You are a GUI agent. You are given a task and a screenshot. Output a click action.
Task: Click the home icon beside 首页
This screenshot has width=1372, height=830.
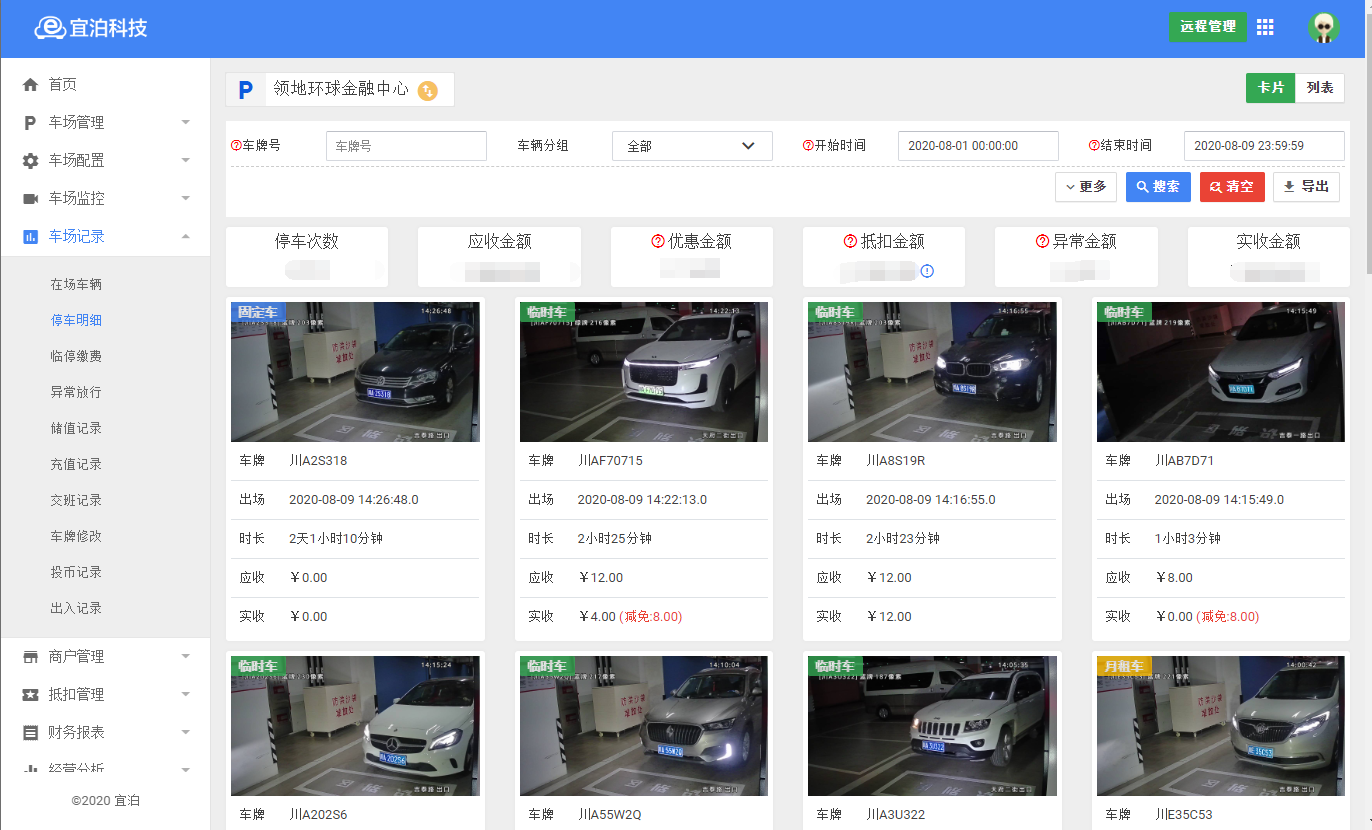(x=30, y=84)
